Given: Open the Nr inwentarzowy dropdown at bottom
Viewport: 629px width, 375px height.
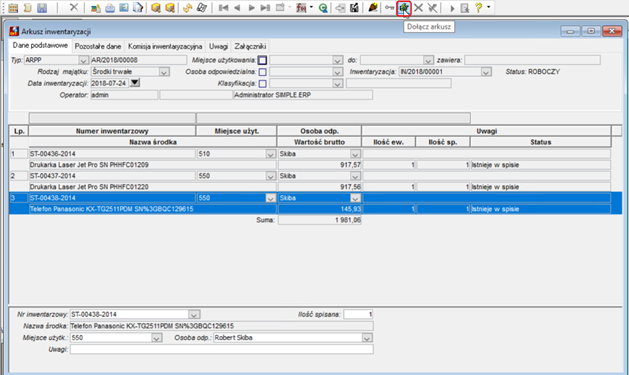Looking at the screenshot, I should point(194,315).
